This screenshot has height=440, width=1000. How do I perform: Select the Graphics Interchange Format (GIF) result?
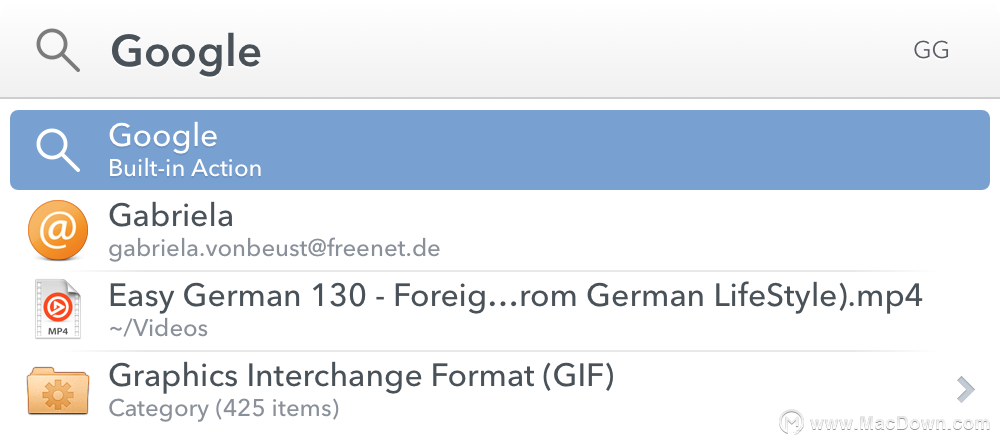click(500, 390)
